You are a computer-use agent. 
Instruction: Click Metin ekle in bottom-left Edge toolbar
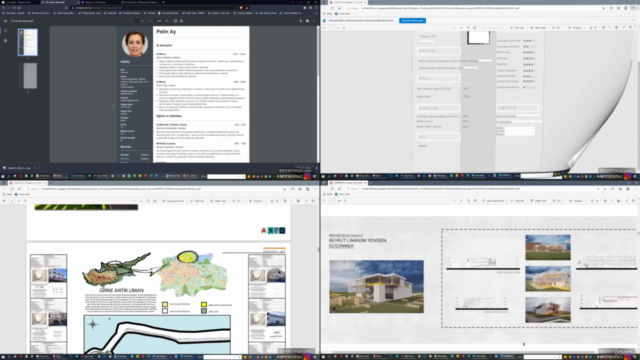coord(218,201)
